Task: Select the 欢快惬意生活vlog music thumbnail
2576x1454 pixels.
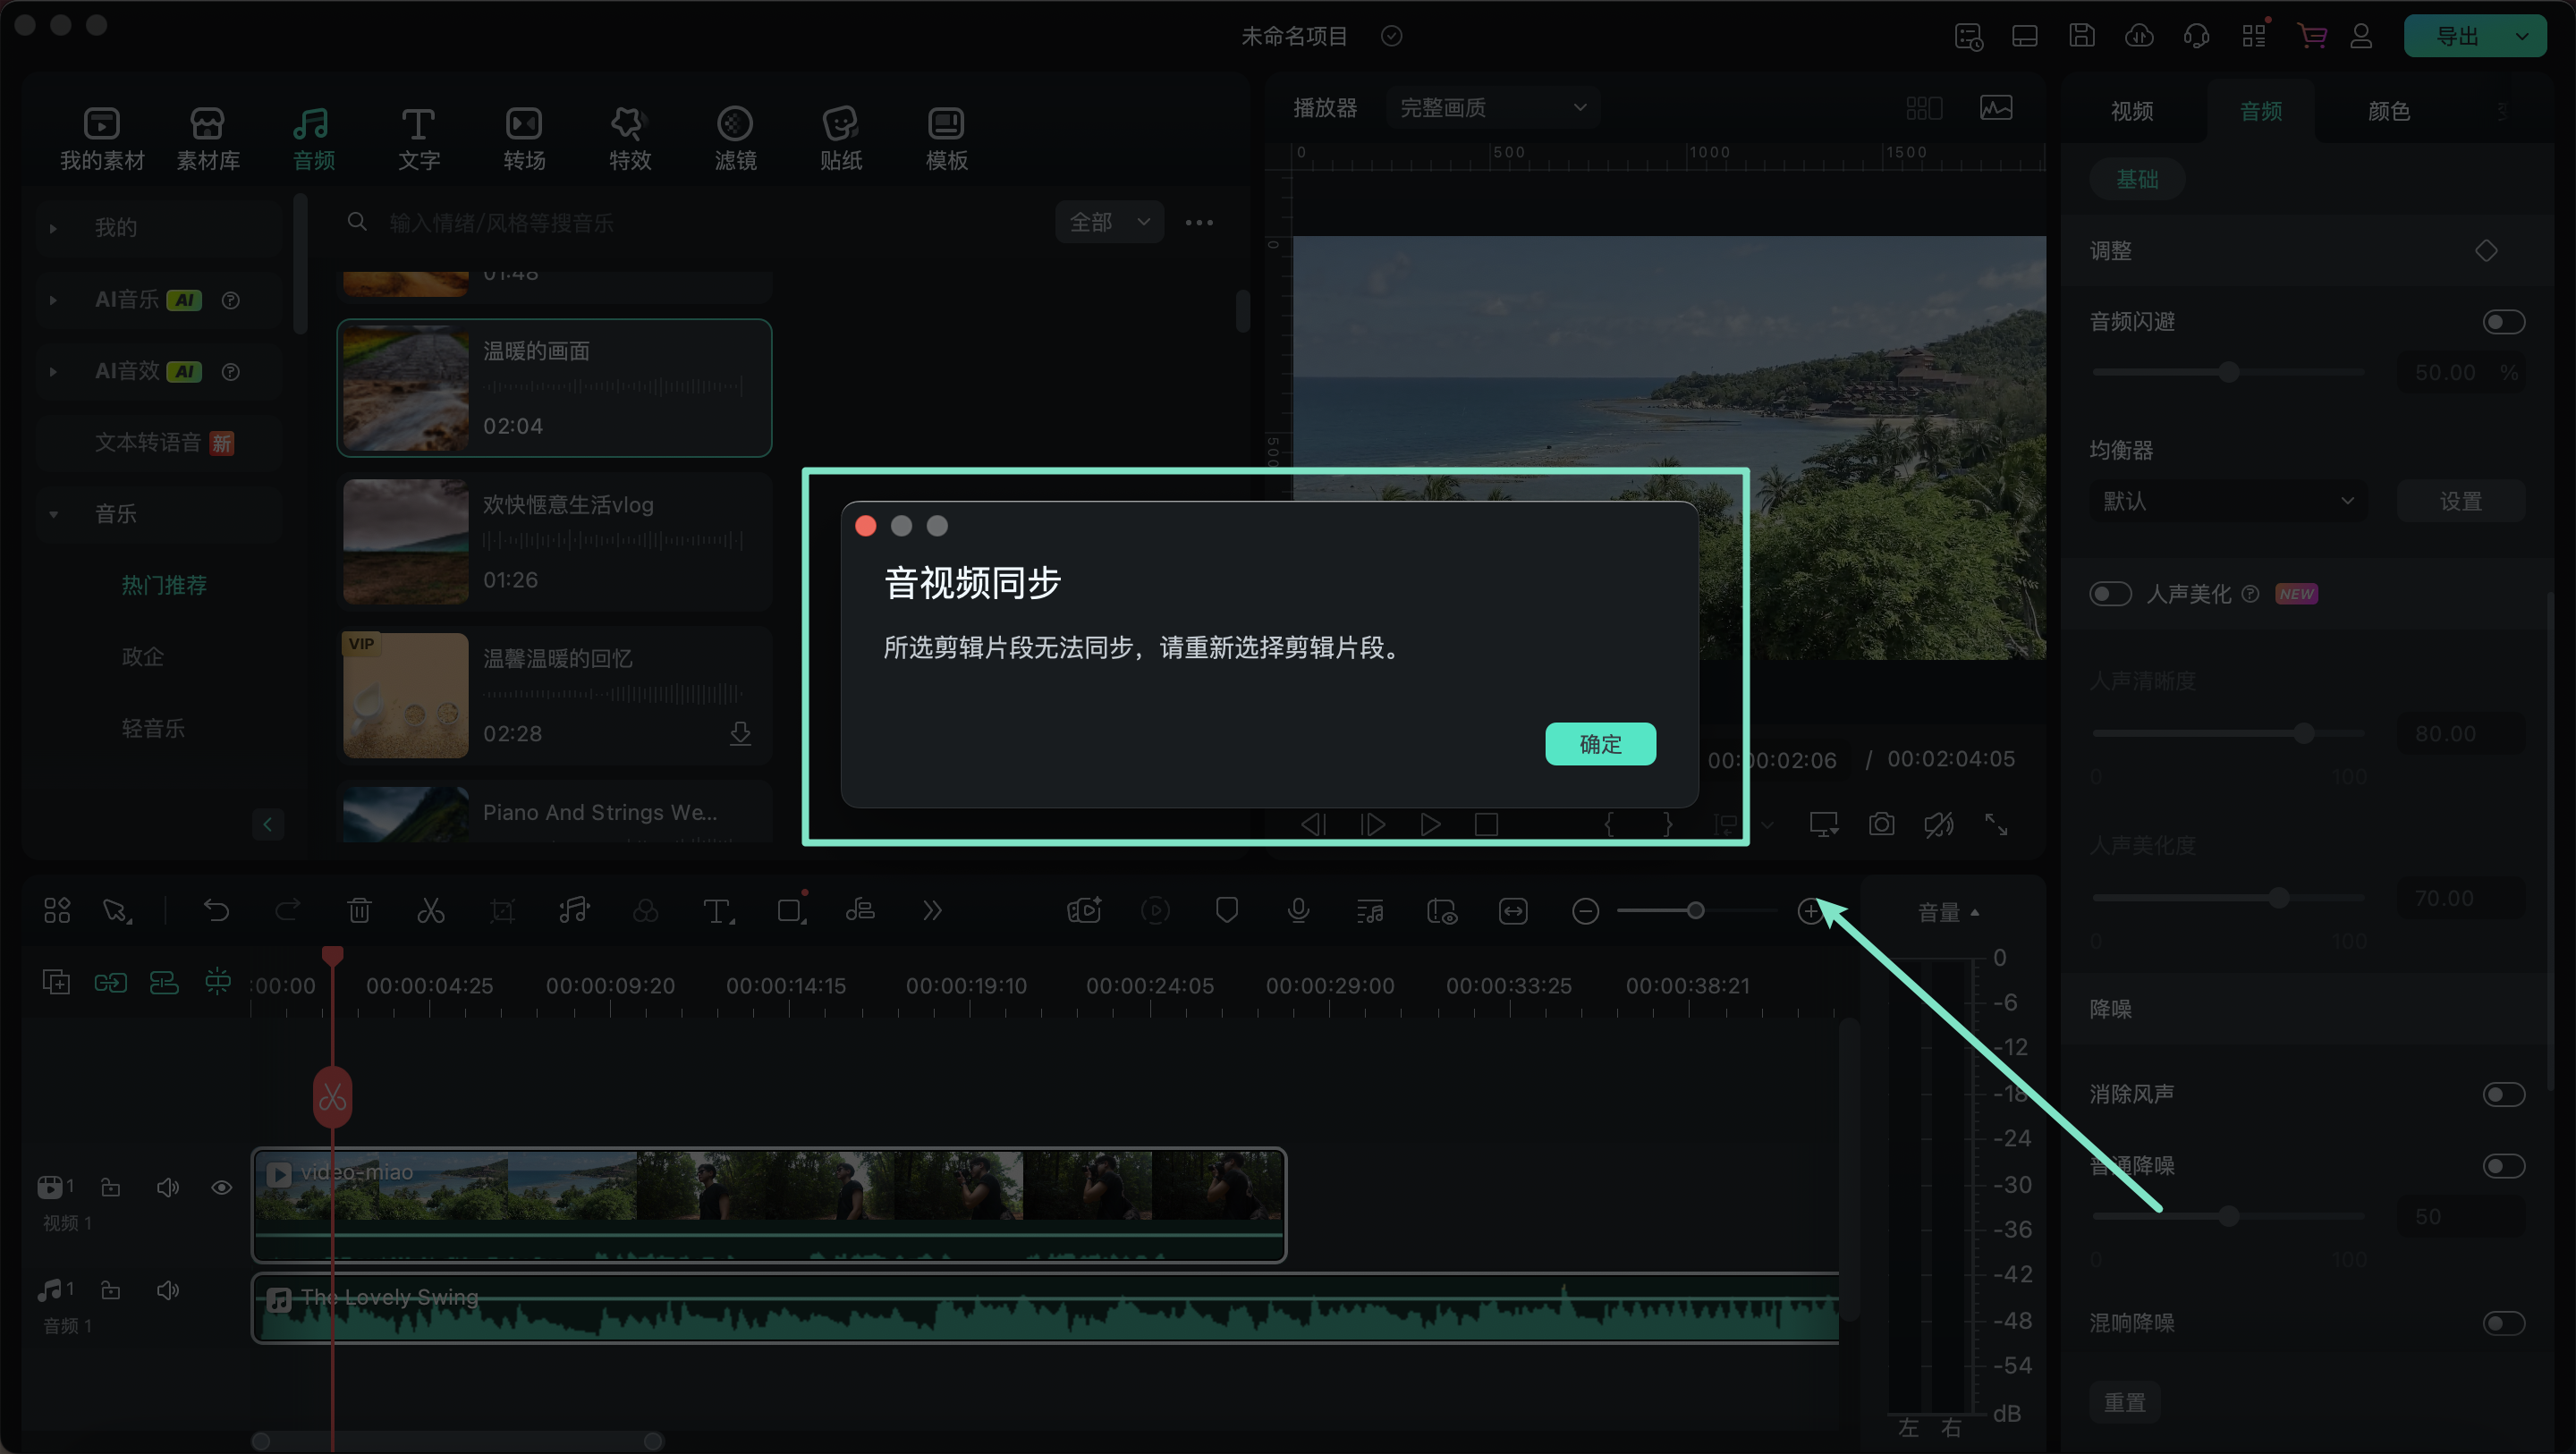Action: click(405, 542)
